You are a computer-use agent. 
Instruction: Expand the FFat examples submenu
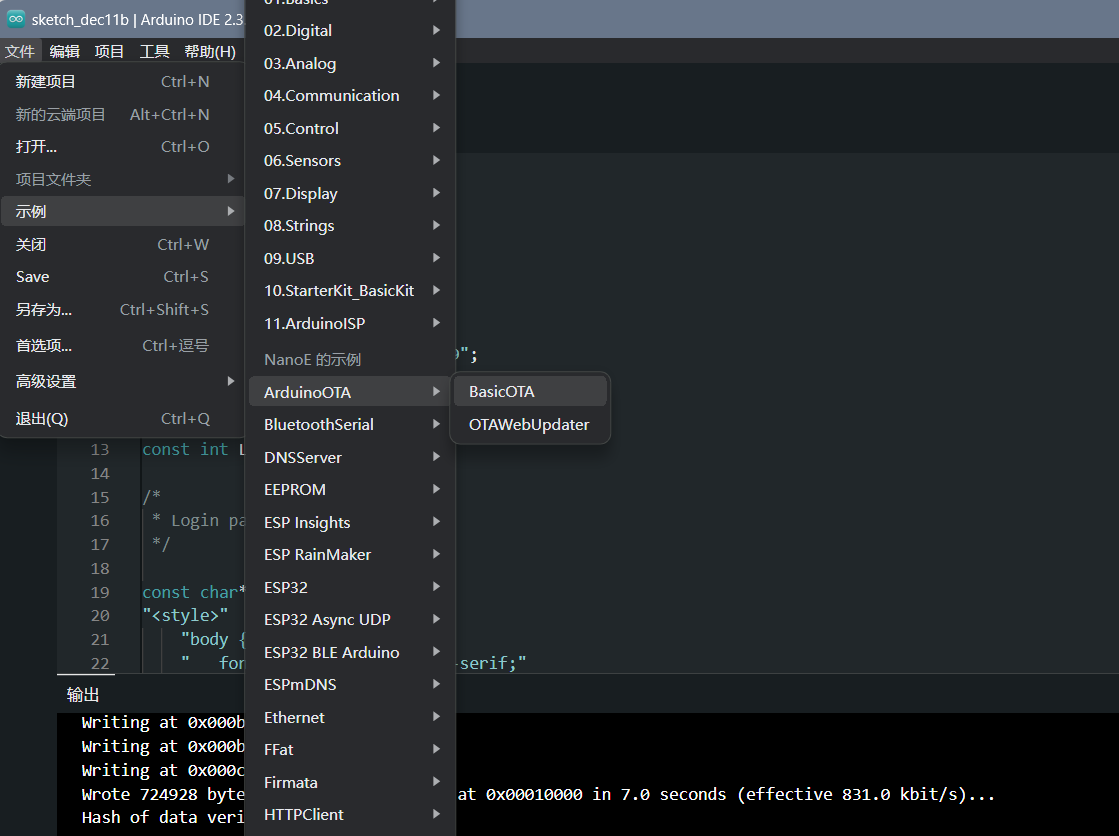(x=350, y=749)
